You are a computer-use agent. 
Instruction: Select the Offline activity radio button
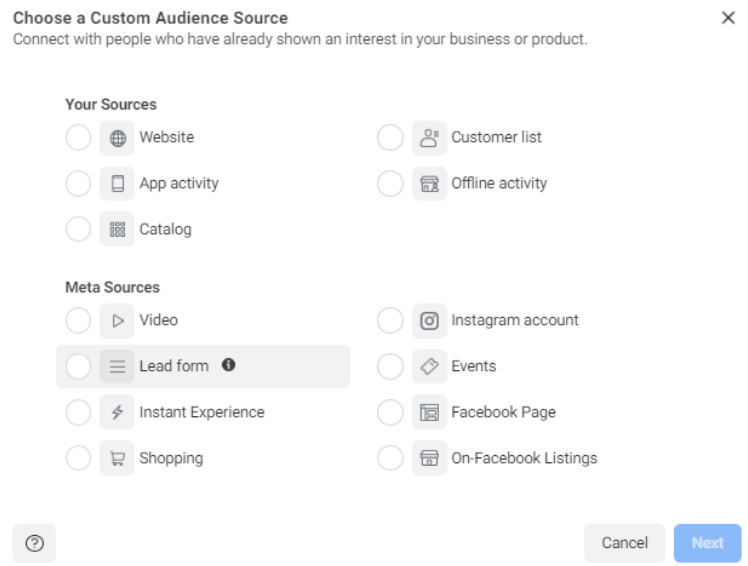click(390, 184)
